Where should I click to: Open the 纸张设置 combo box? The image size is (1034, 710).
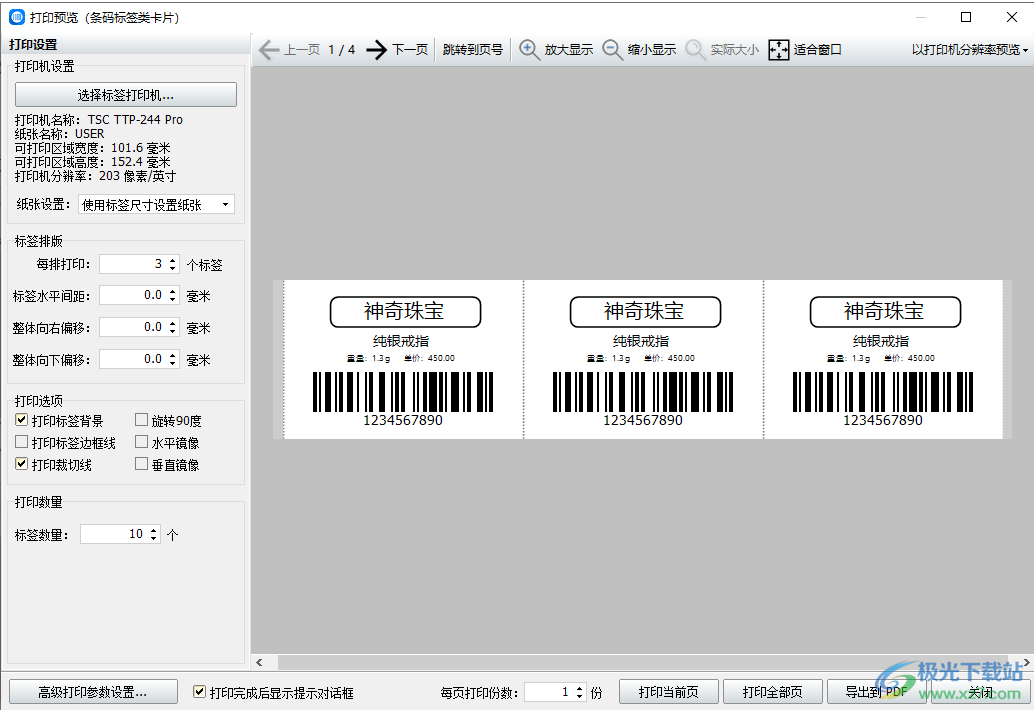156,205
